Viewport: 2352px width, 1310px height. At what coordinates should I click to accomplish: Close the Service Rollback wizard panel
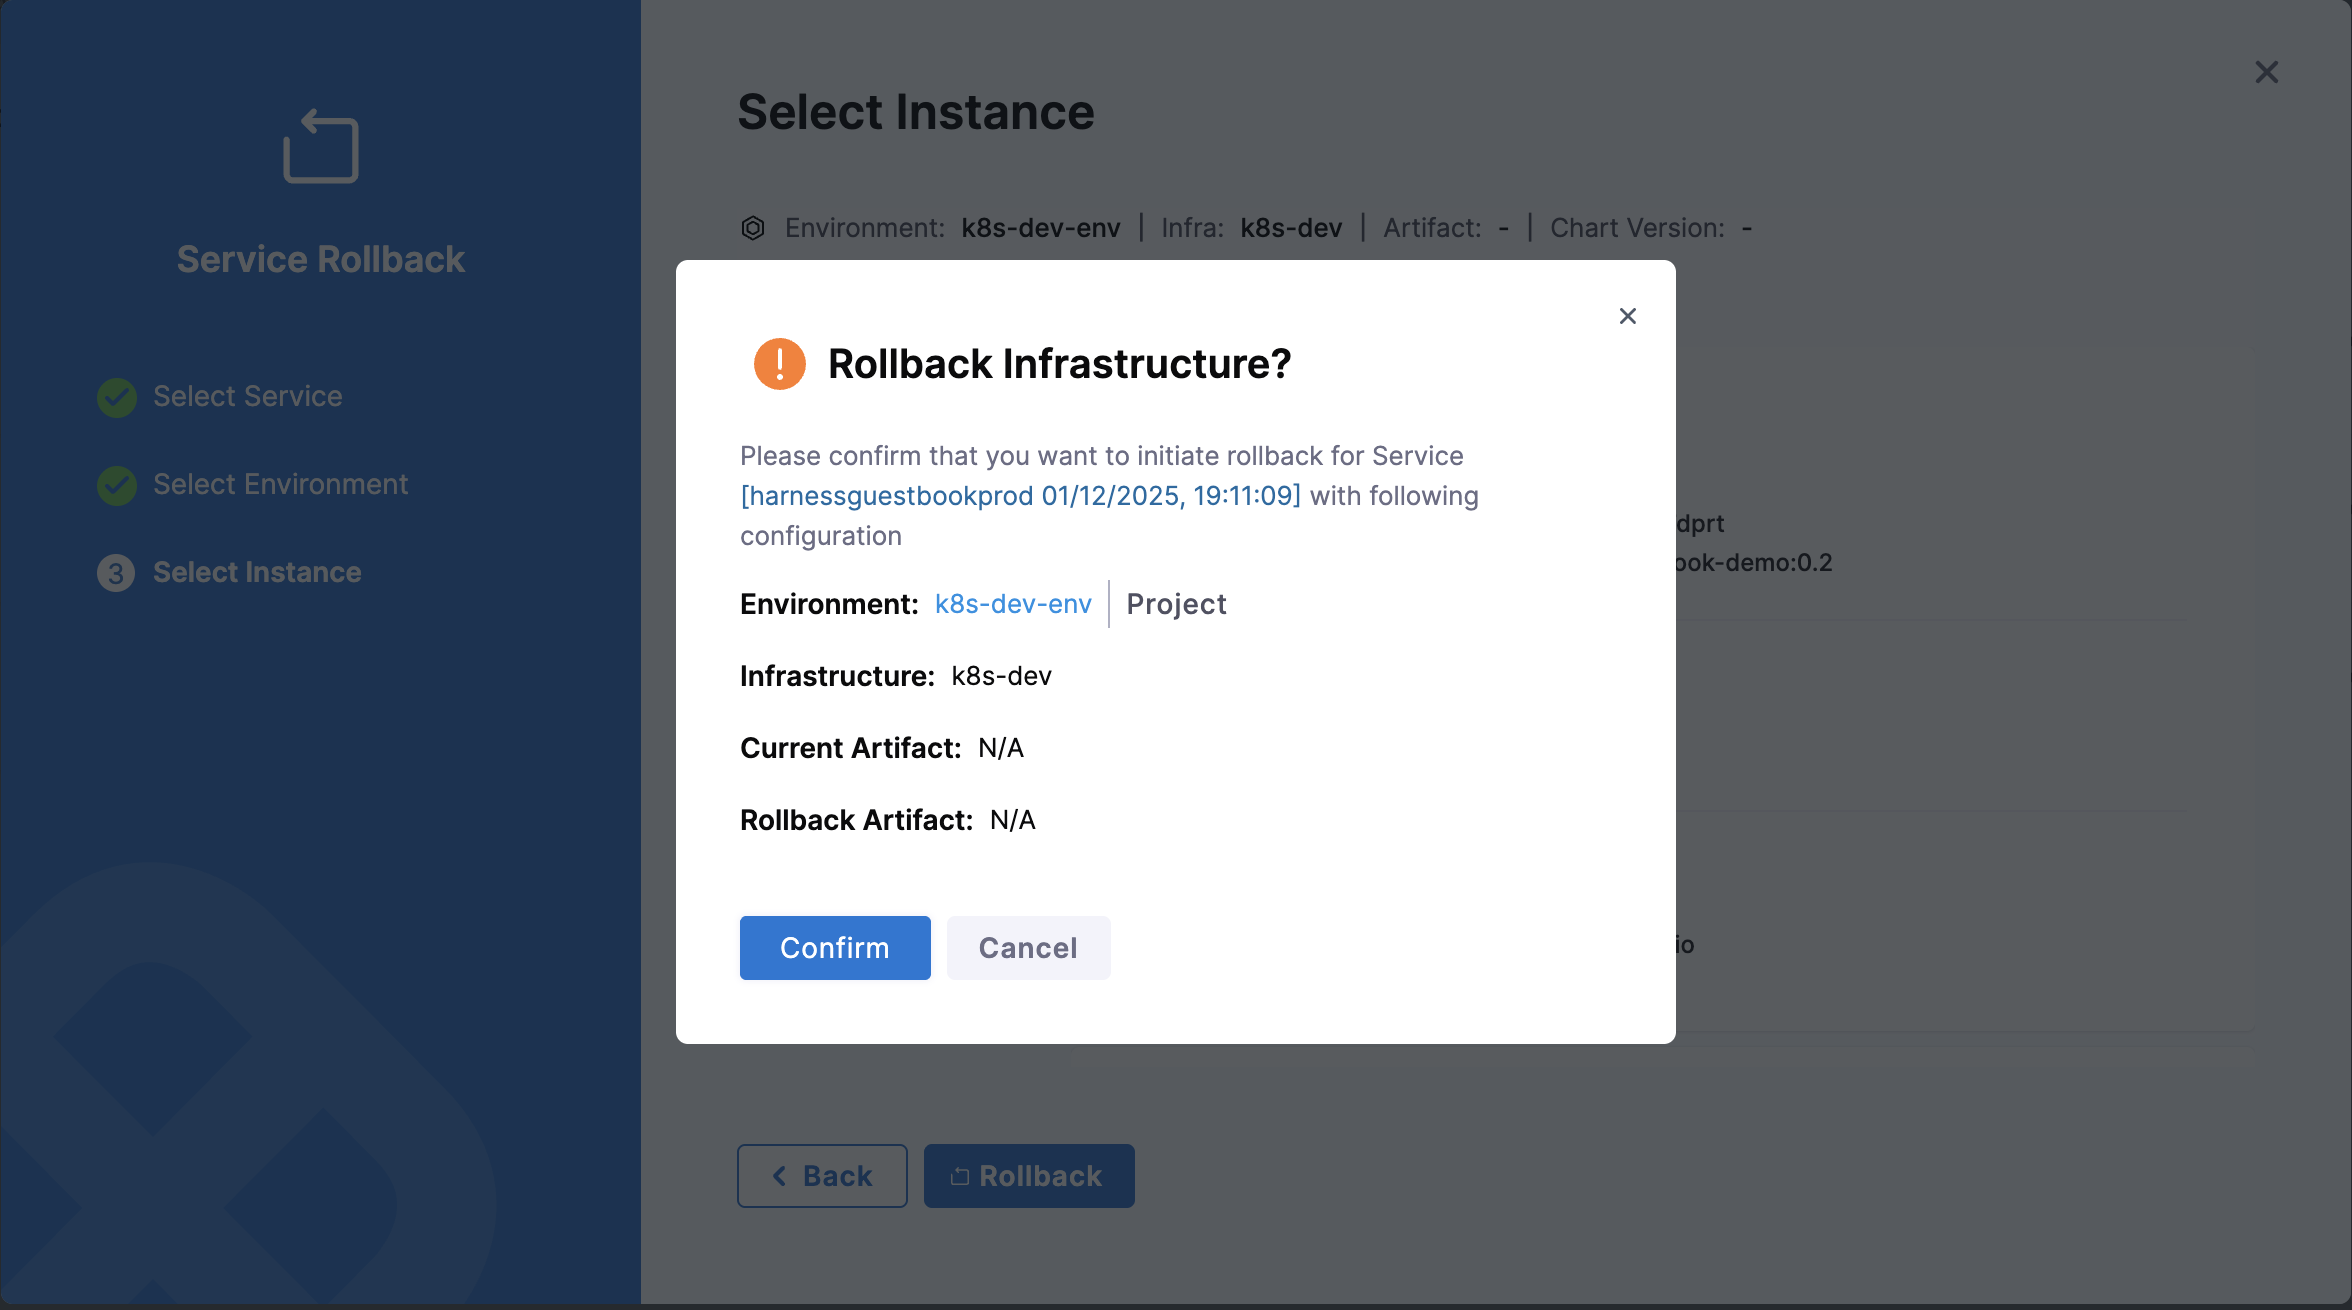tap(2266, 72)
